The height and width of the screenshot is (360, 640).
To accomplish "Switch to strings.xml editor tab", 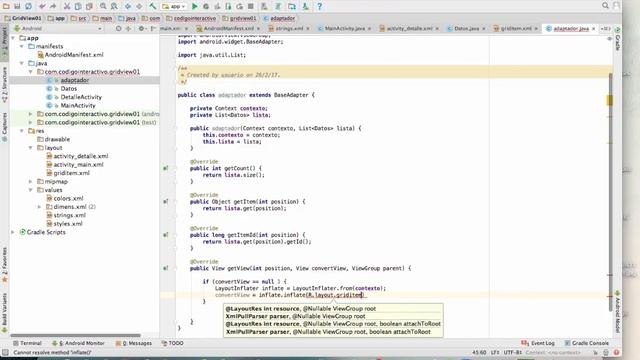I will tap(289, 29).
